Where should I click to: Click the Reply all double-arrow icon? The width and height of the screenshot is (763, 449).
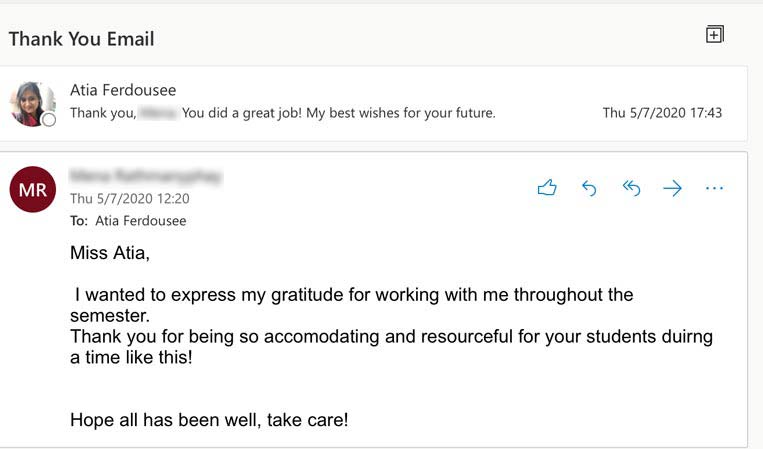[x=631, y=188]
